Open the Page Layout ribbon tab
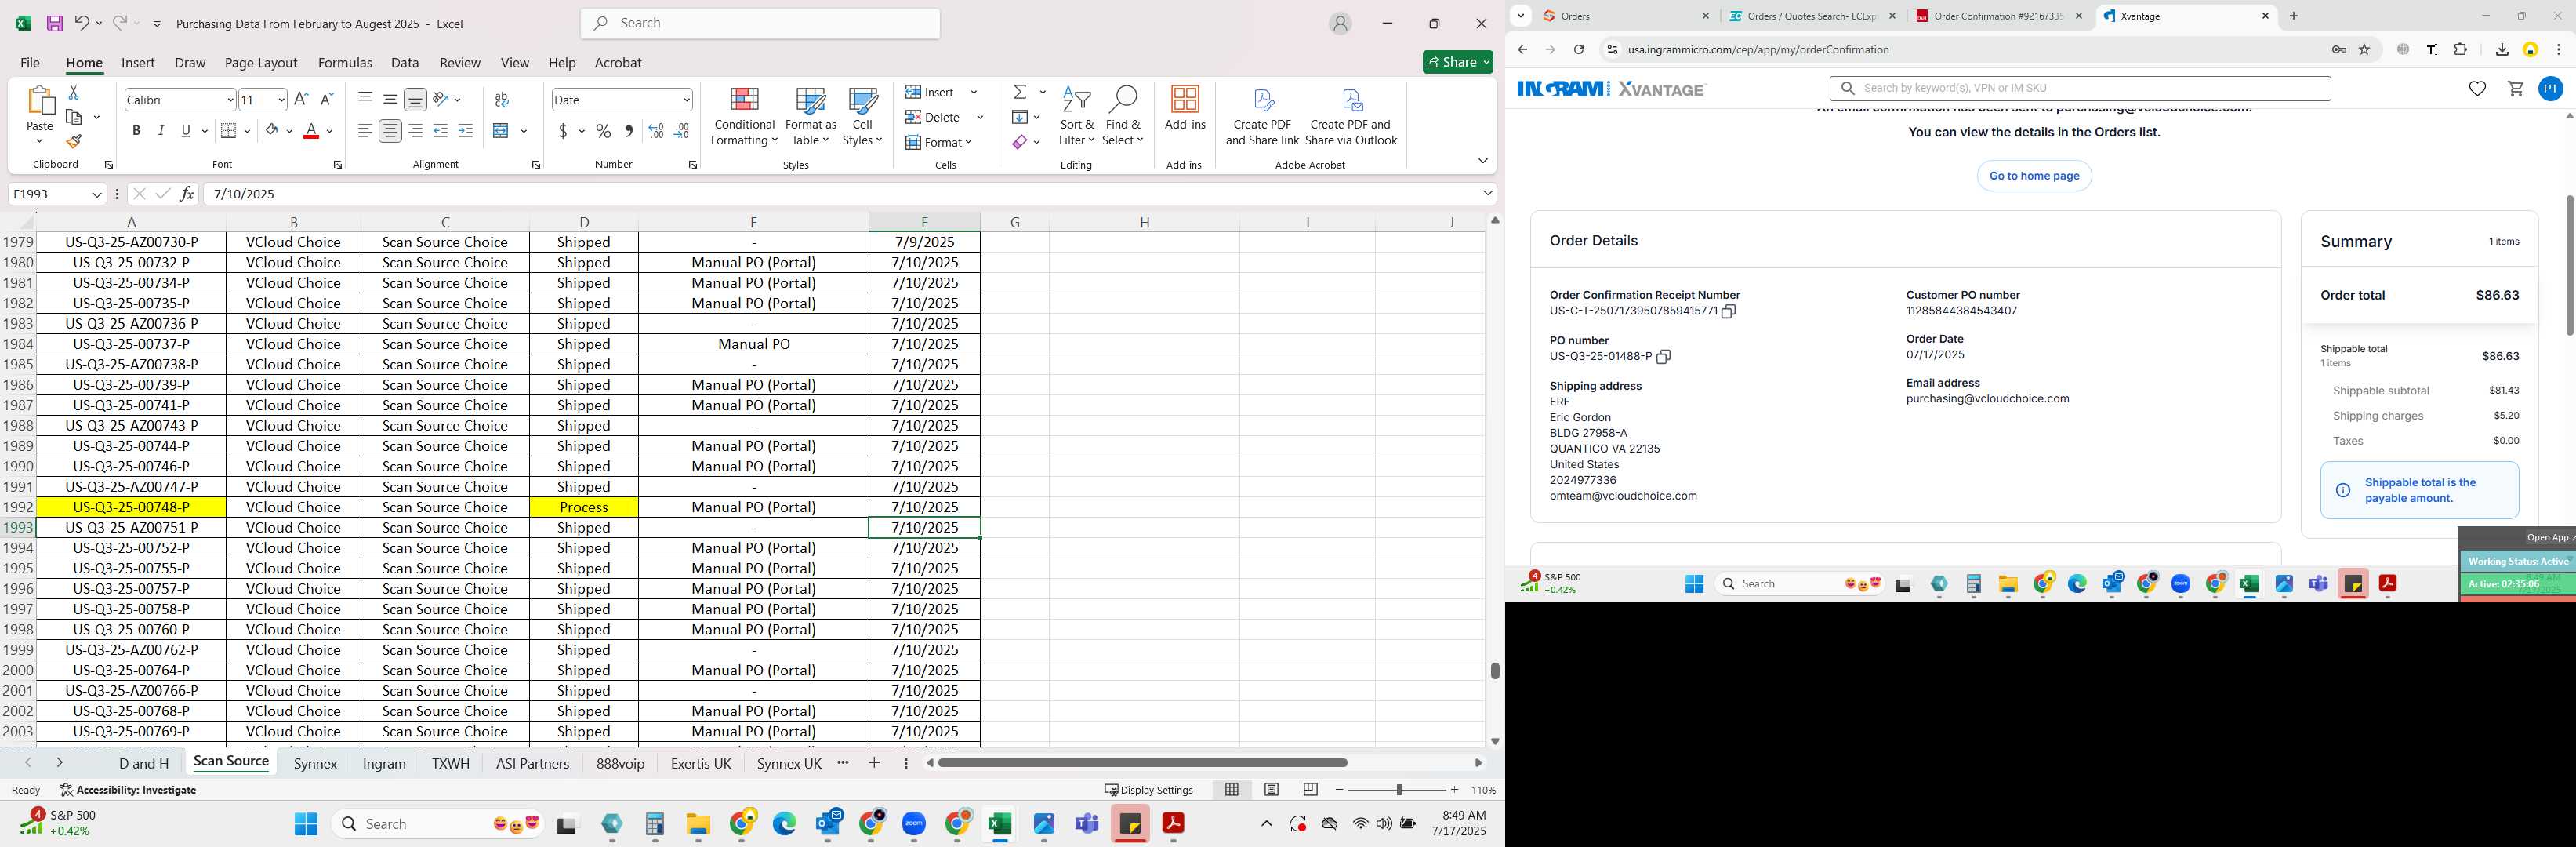Image resolution: width=2576 pixels, height=847 pixels. pyautogui.click(x=261, y=62)
